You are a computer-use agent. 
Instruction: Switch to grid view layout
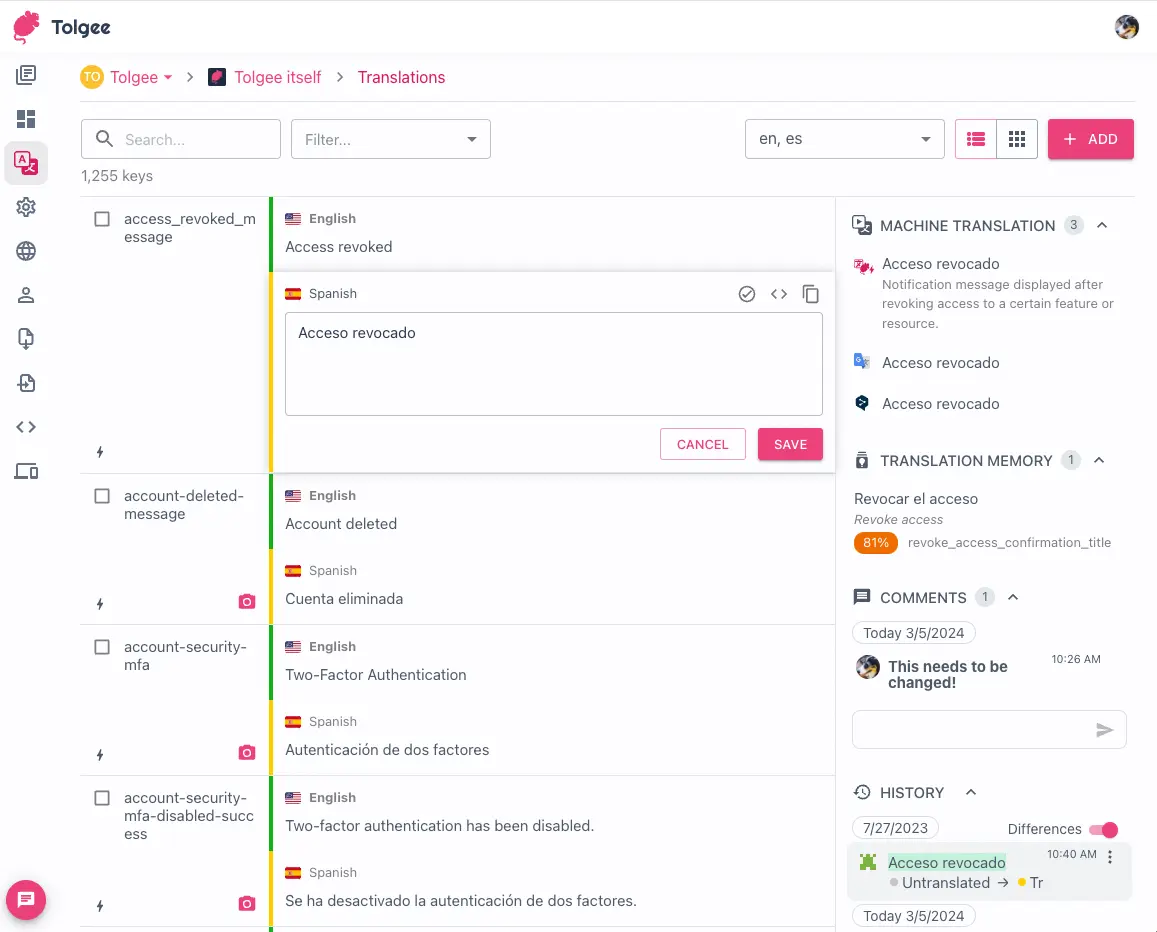tap(1017, 139)
